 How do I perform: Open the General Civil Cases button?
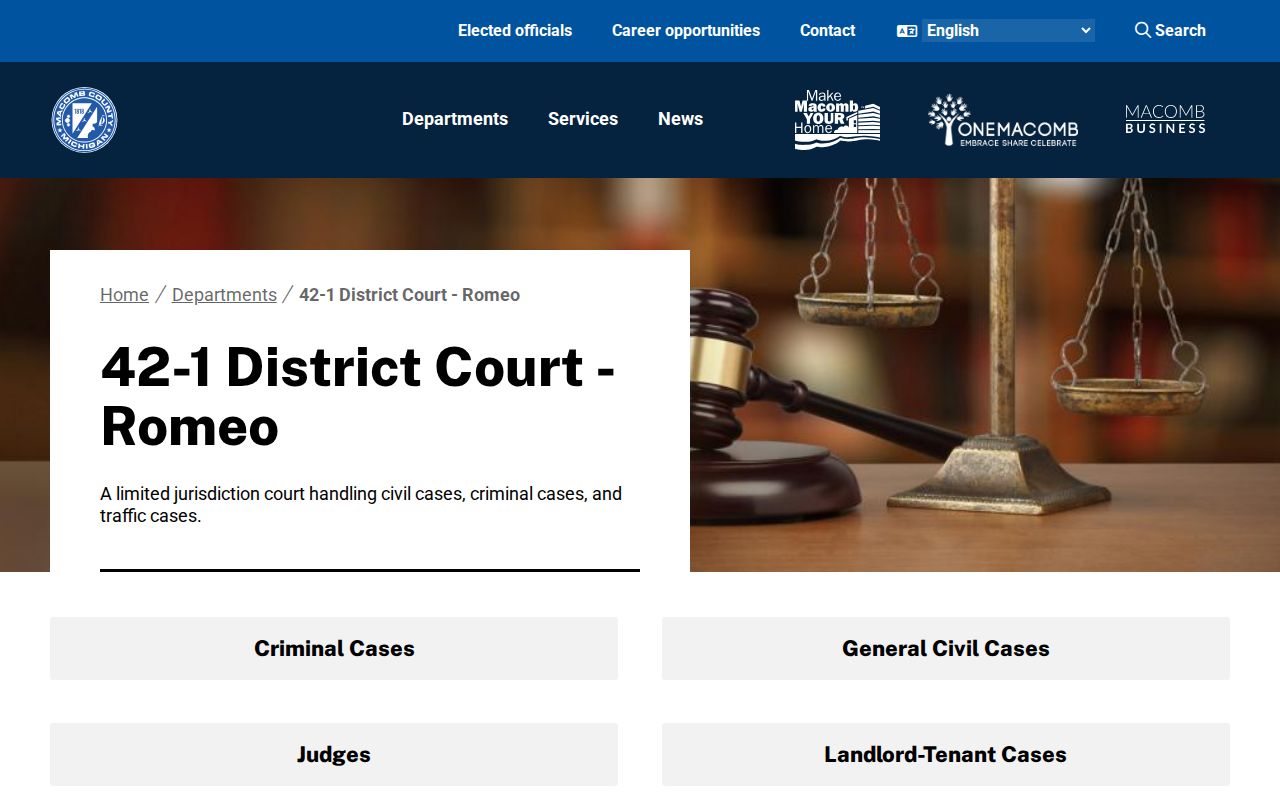coord(946,648)
